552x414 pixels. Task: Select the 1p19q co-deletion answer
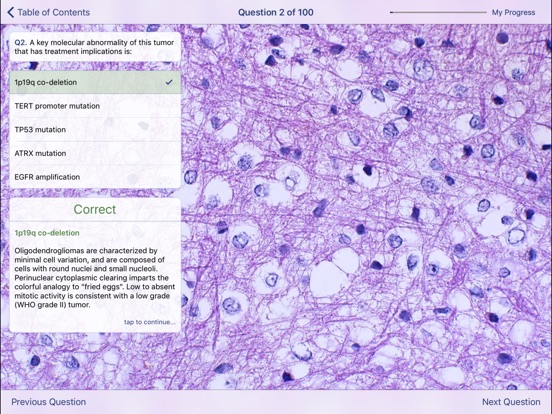click(x=95, y=82)
